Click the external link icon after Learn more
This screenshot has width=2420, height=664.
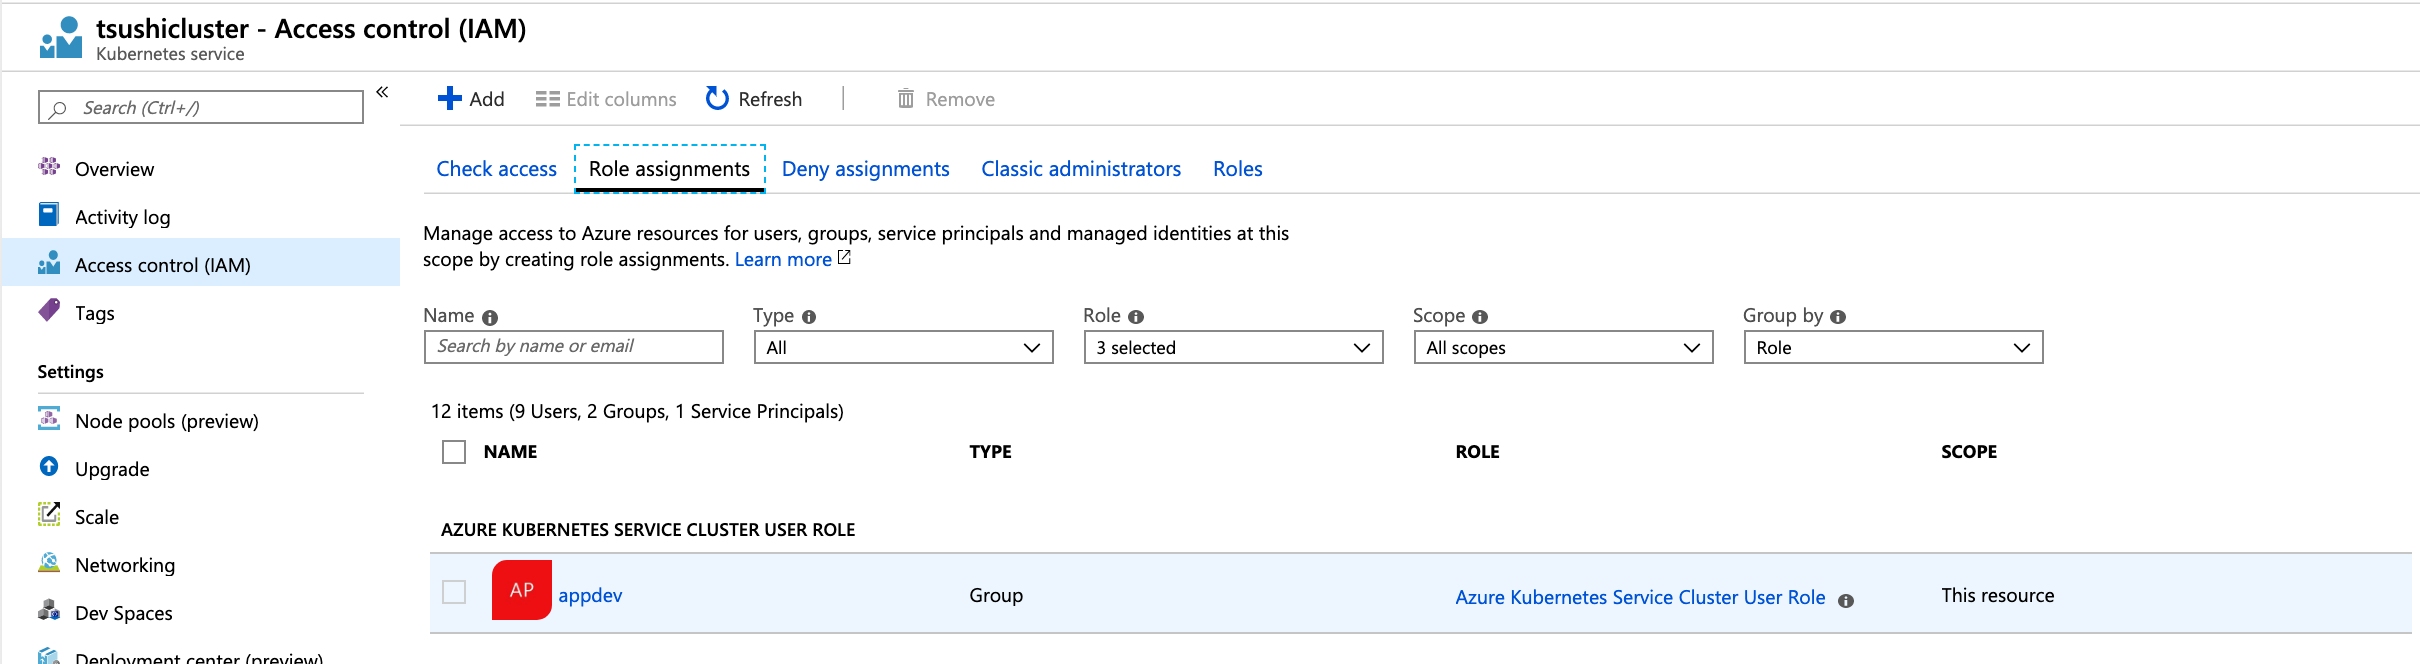click(844, 258)
